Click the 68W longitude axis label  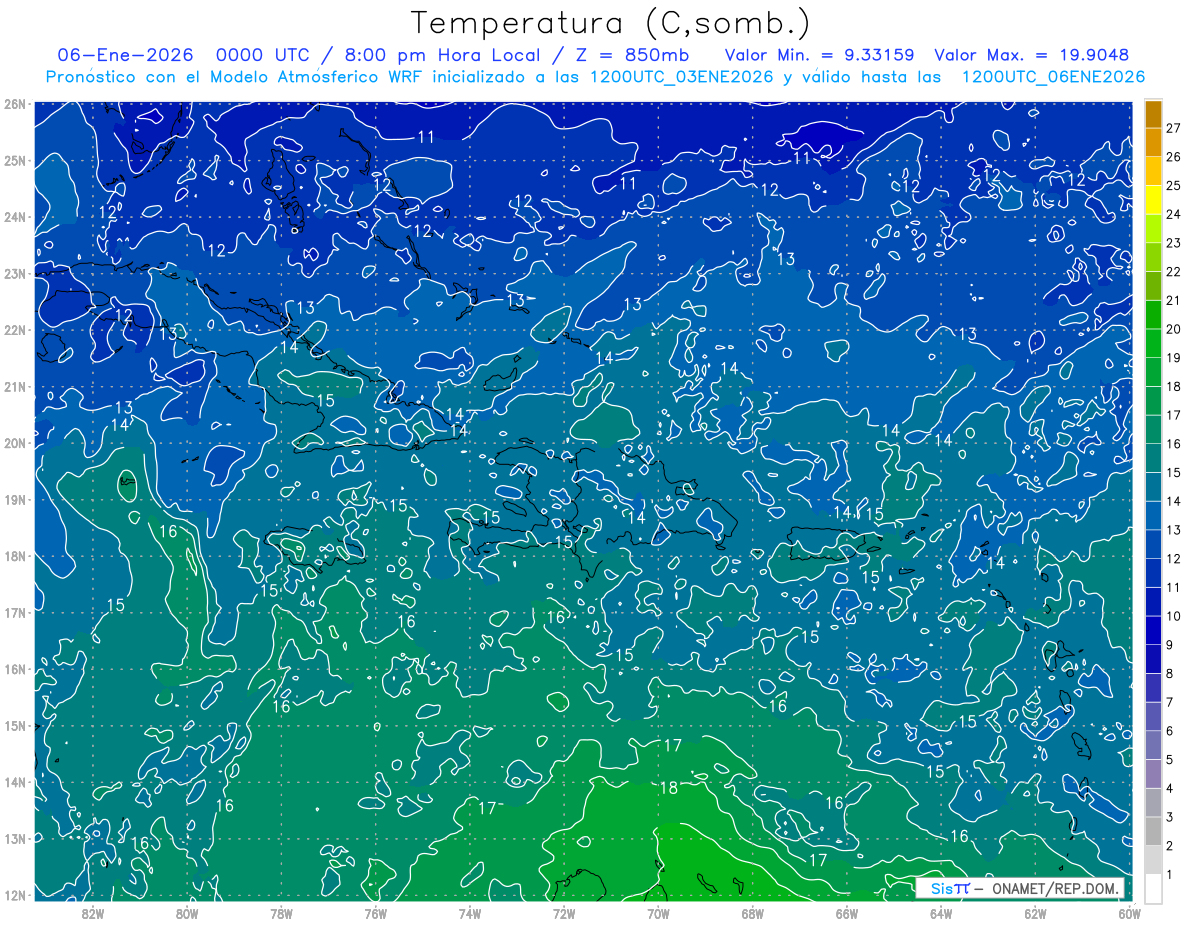[752, 912]
